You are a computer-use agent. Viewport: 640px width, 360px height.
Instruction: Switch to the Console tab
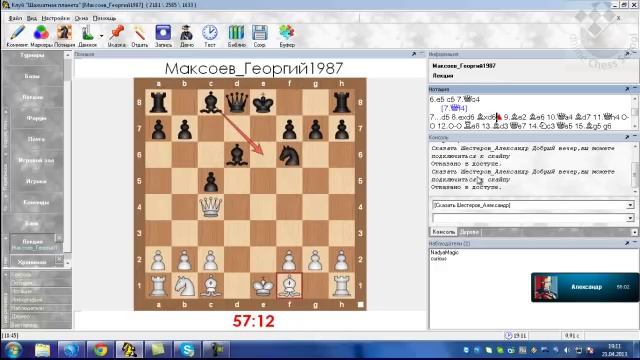pyautogui.click(x=443, y=232)
